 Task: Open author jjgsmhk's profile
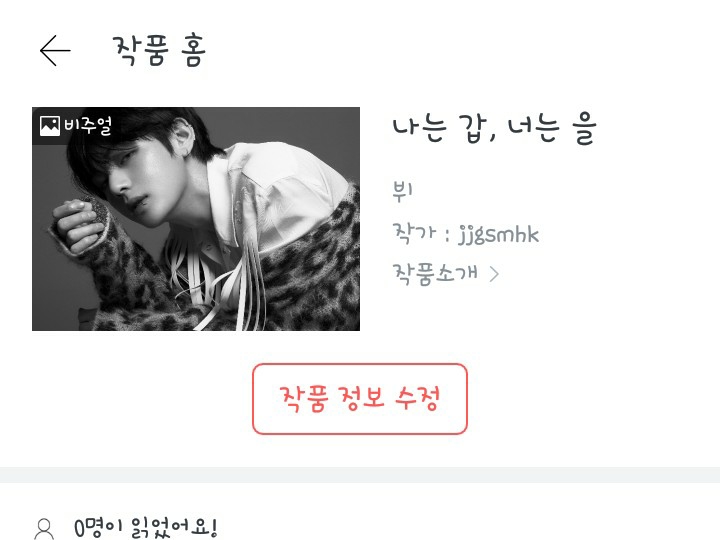(498, 235)
